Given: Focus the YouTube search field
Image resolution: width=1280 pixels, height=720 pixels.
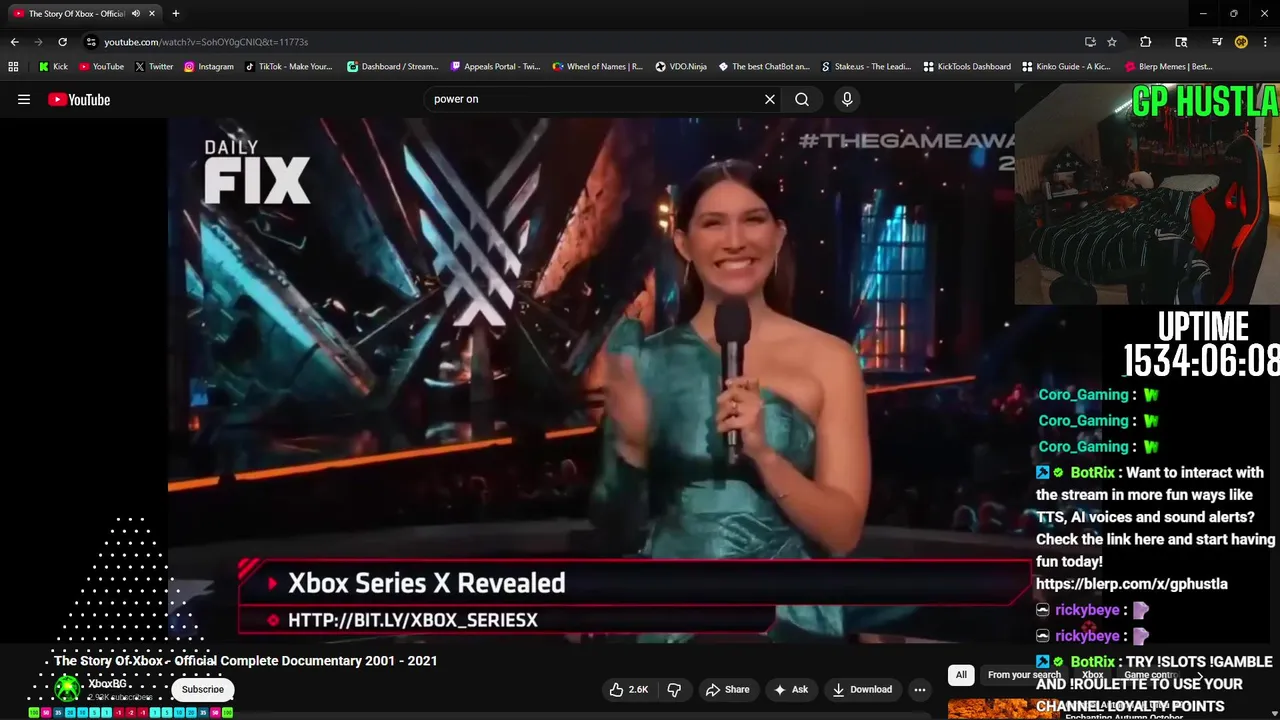Looking at the screenshot, I should [595, 99].
